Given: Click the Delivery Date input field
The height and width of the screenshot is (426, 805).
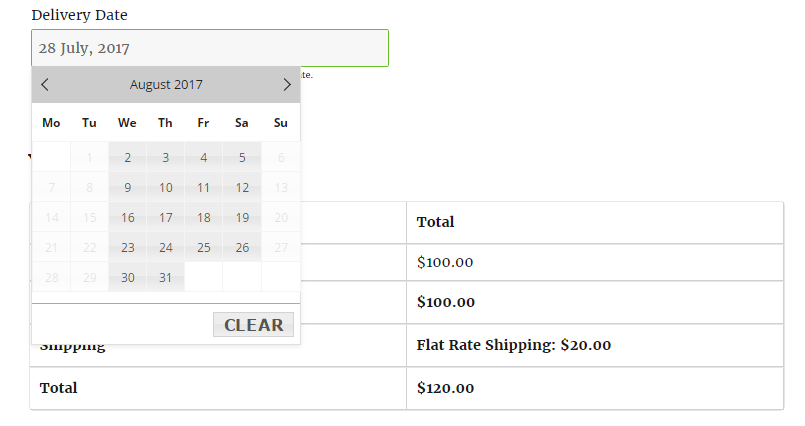Looking at the screenshot, I should point(209,48).
